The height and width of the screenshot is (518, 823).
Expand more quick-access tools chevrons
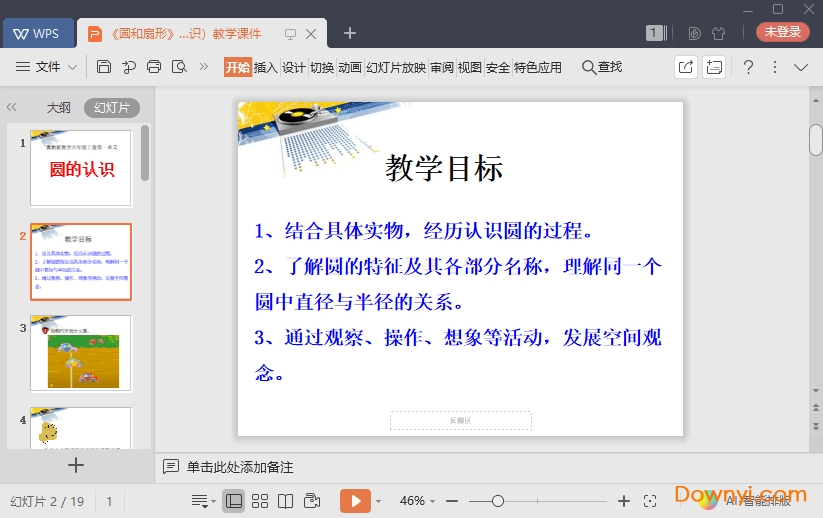pyautogui.click(x=204, y=67)
